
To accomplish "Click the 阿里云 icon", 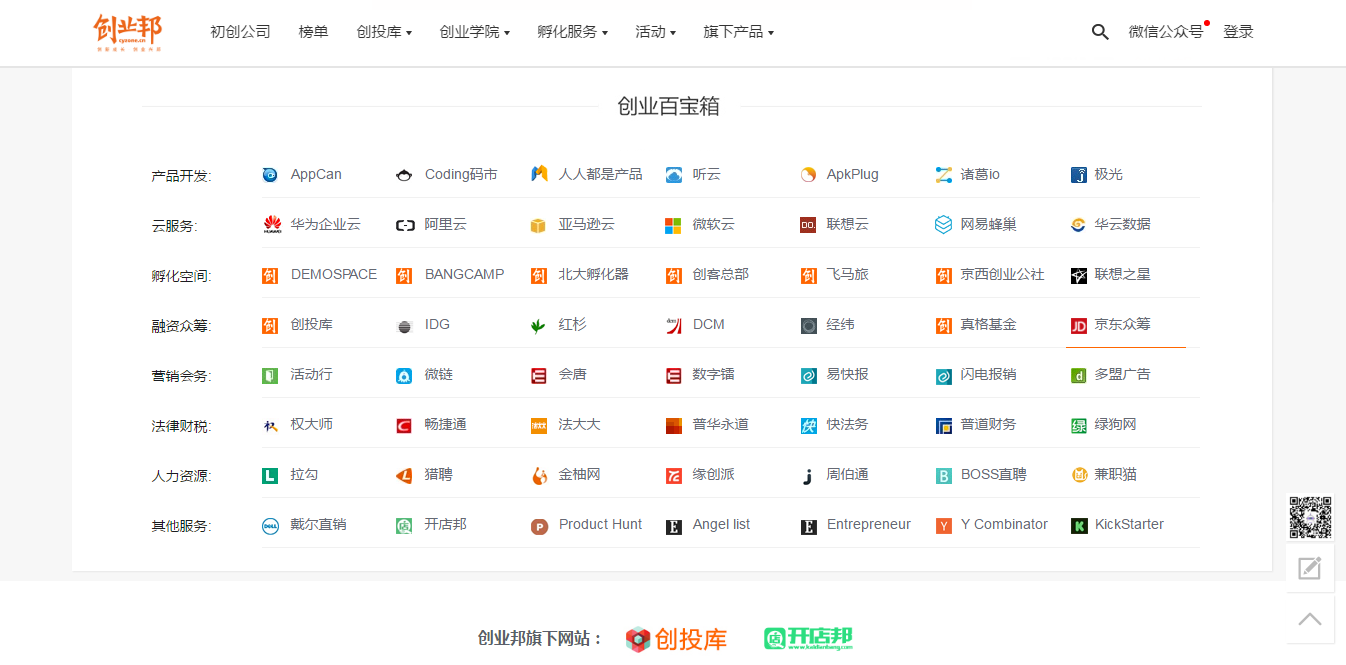I will click(405, 225).
